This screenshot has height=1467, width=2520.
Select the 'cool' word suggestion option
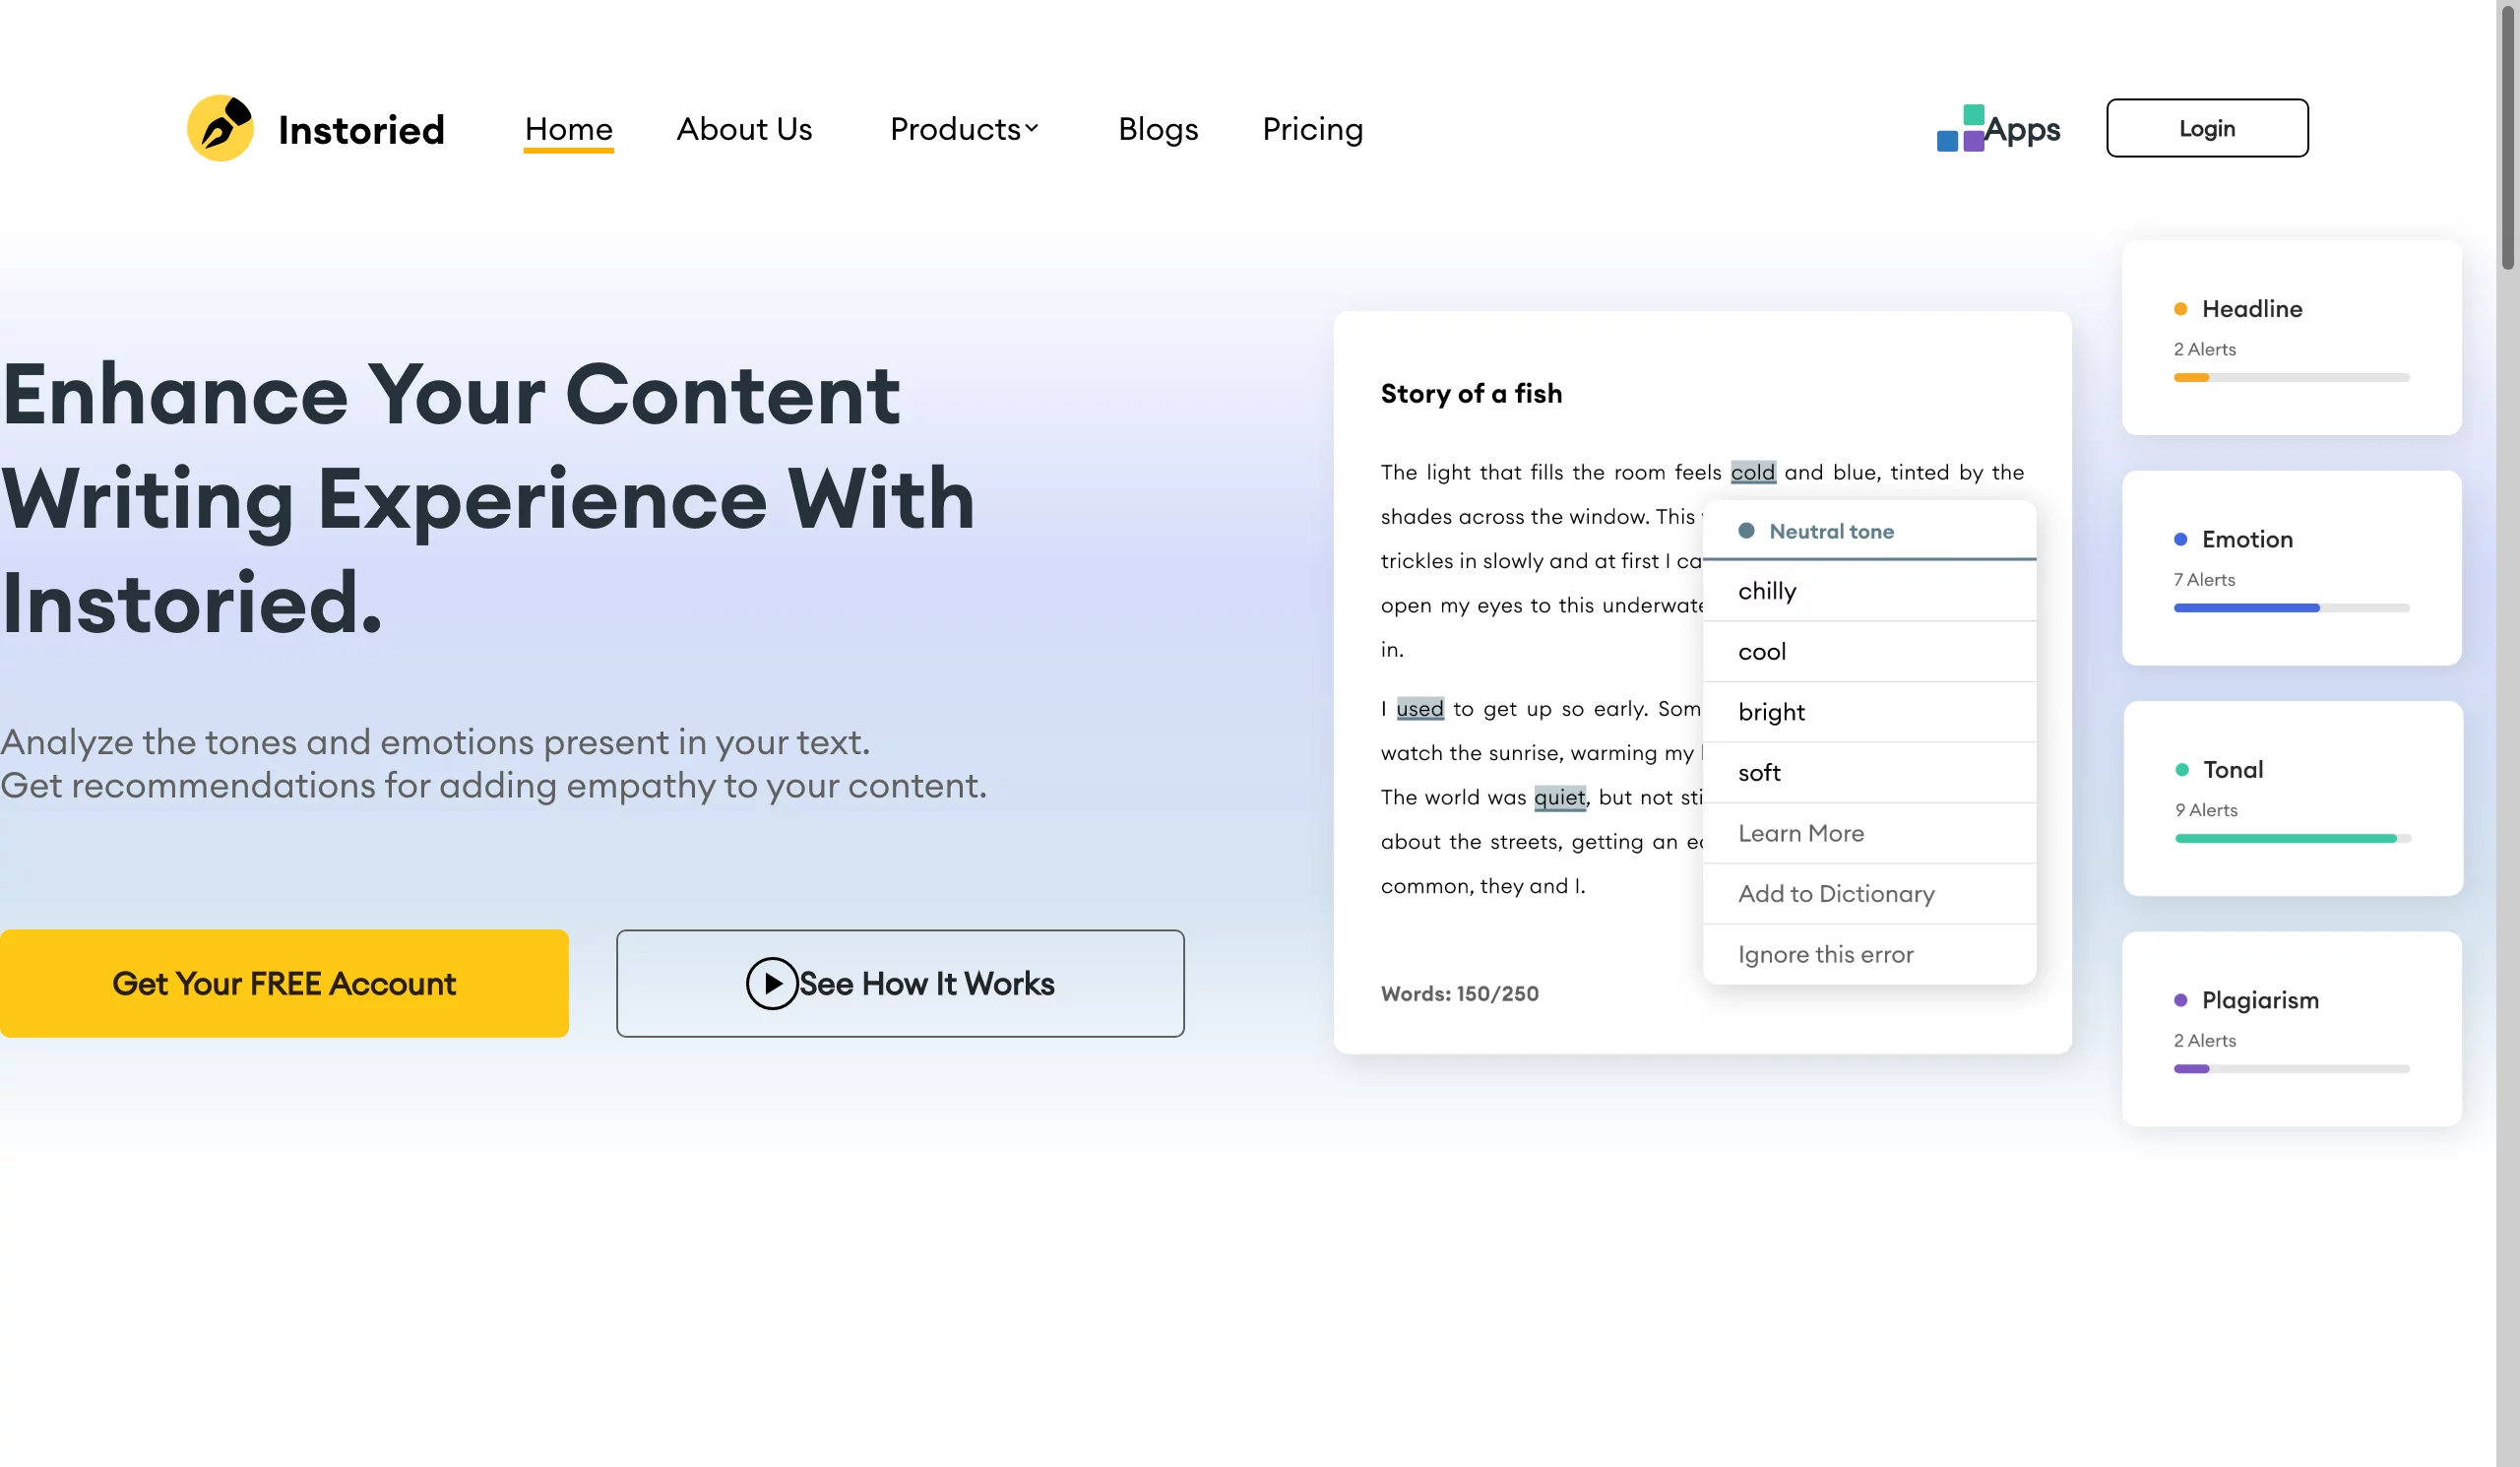tap(1763, 650)
